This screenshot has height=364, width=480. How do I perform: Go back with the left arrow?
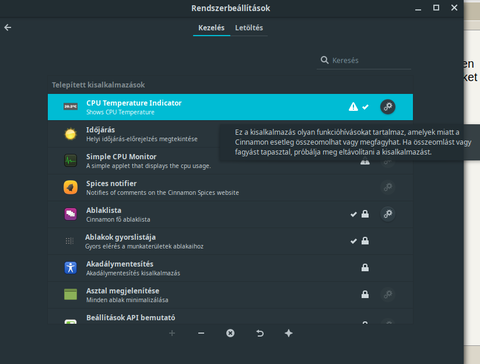8,27
